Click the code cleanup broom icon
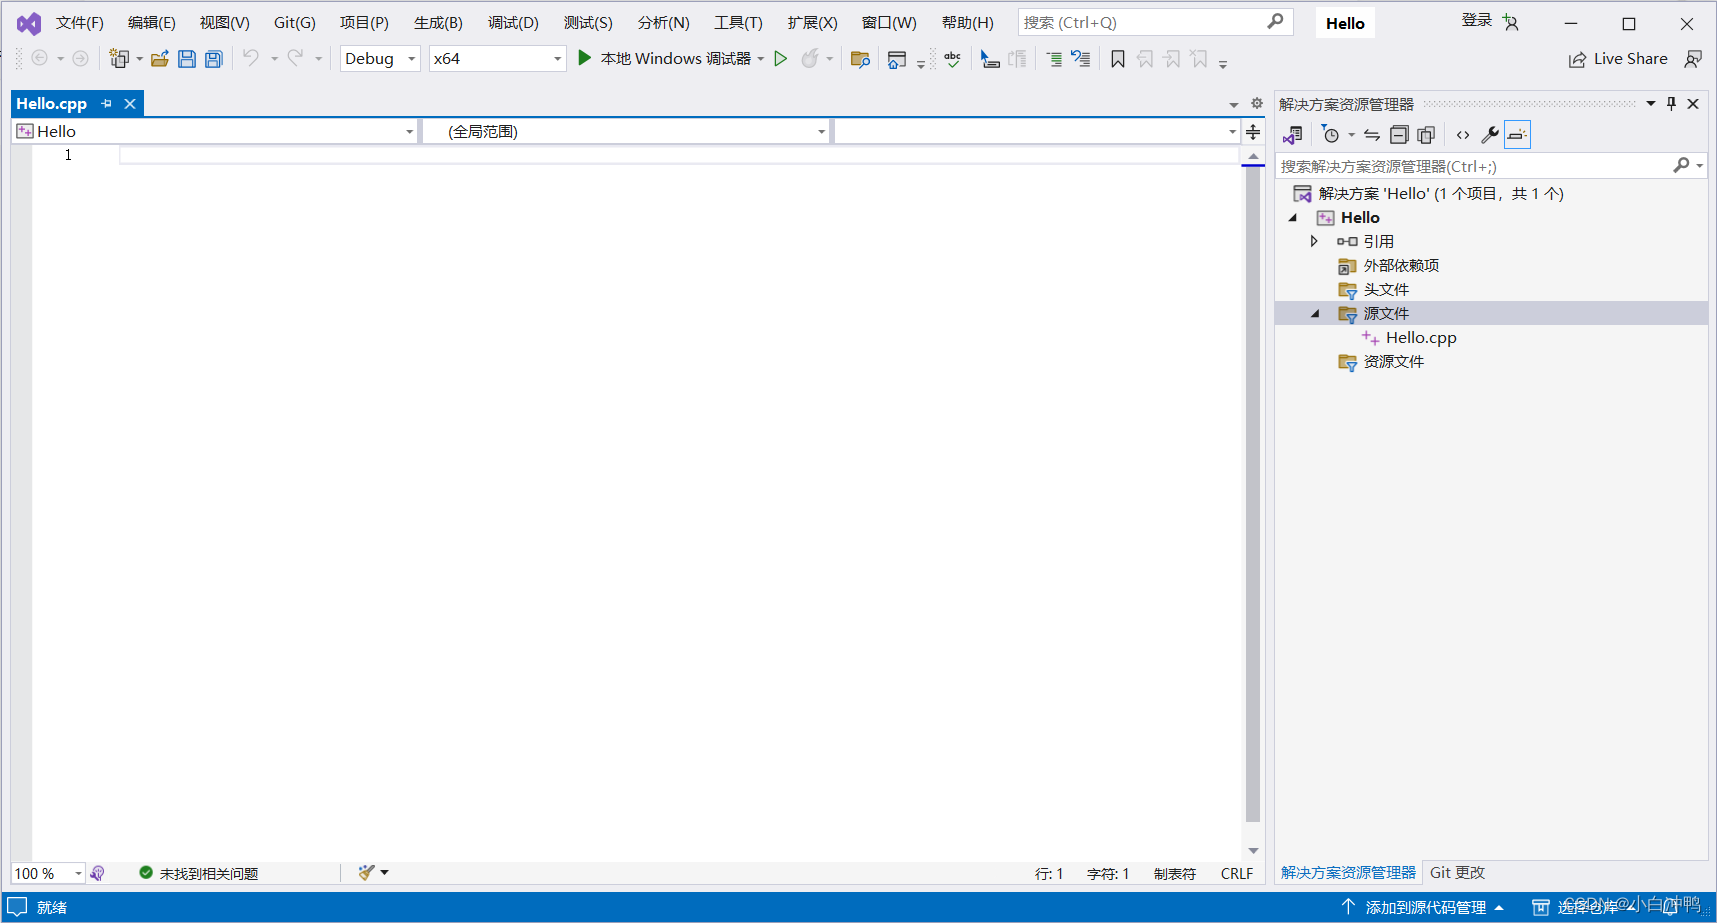The width and height of the screenshot is (1717, 923). coord(366,873)
